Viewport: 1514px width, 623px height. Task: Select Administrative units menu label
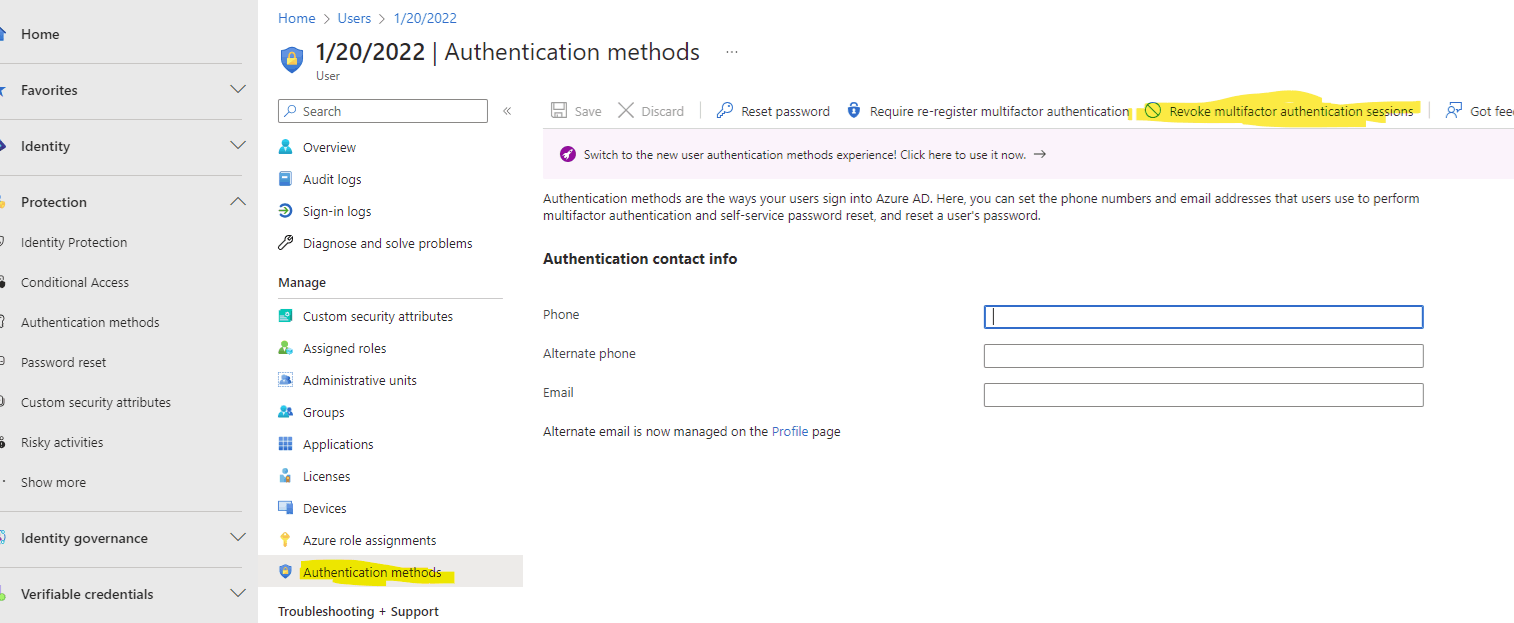point(360,380)
